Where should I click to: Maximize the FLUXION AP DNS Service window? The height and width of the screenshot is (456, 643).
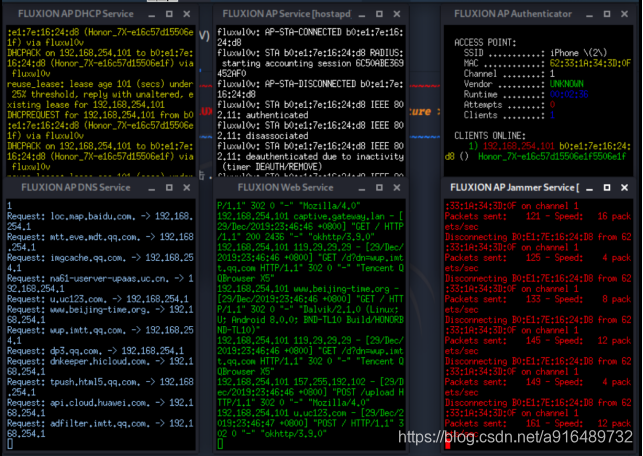pos(169,187)
